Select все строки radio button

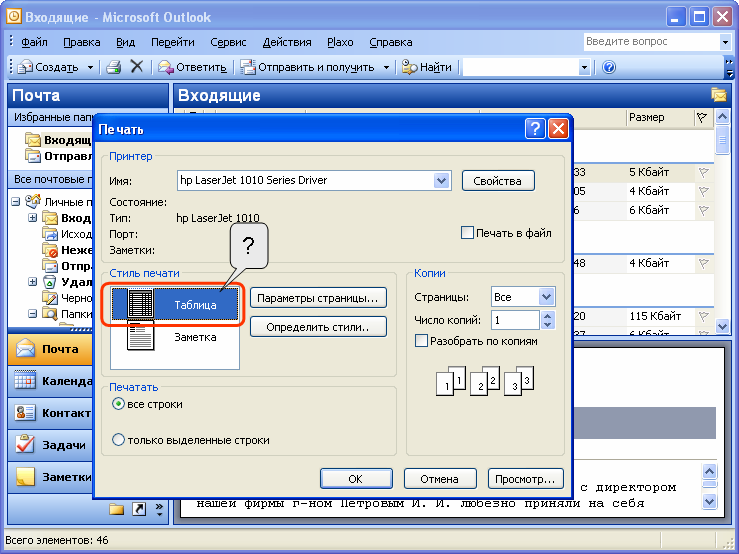click(x=118, y=404)
